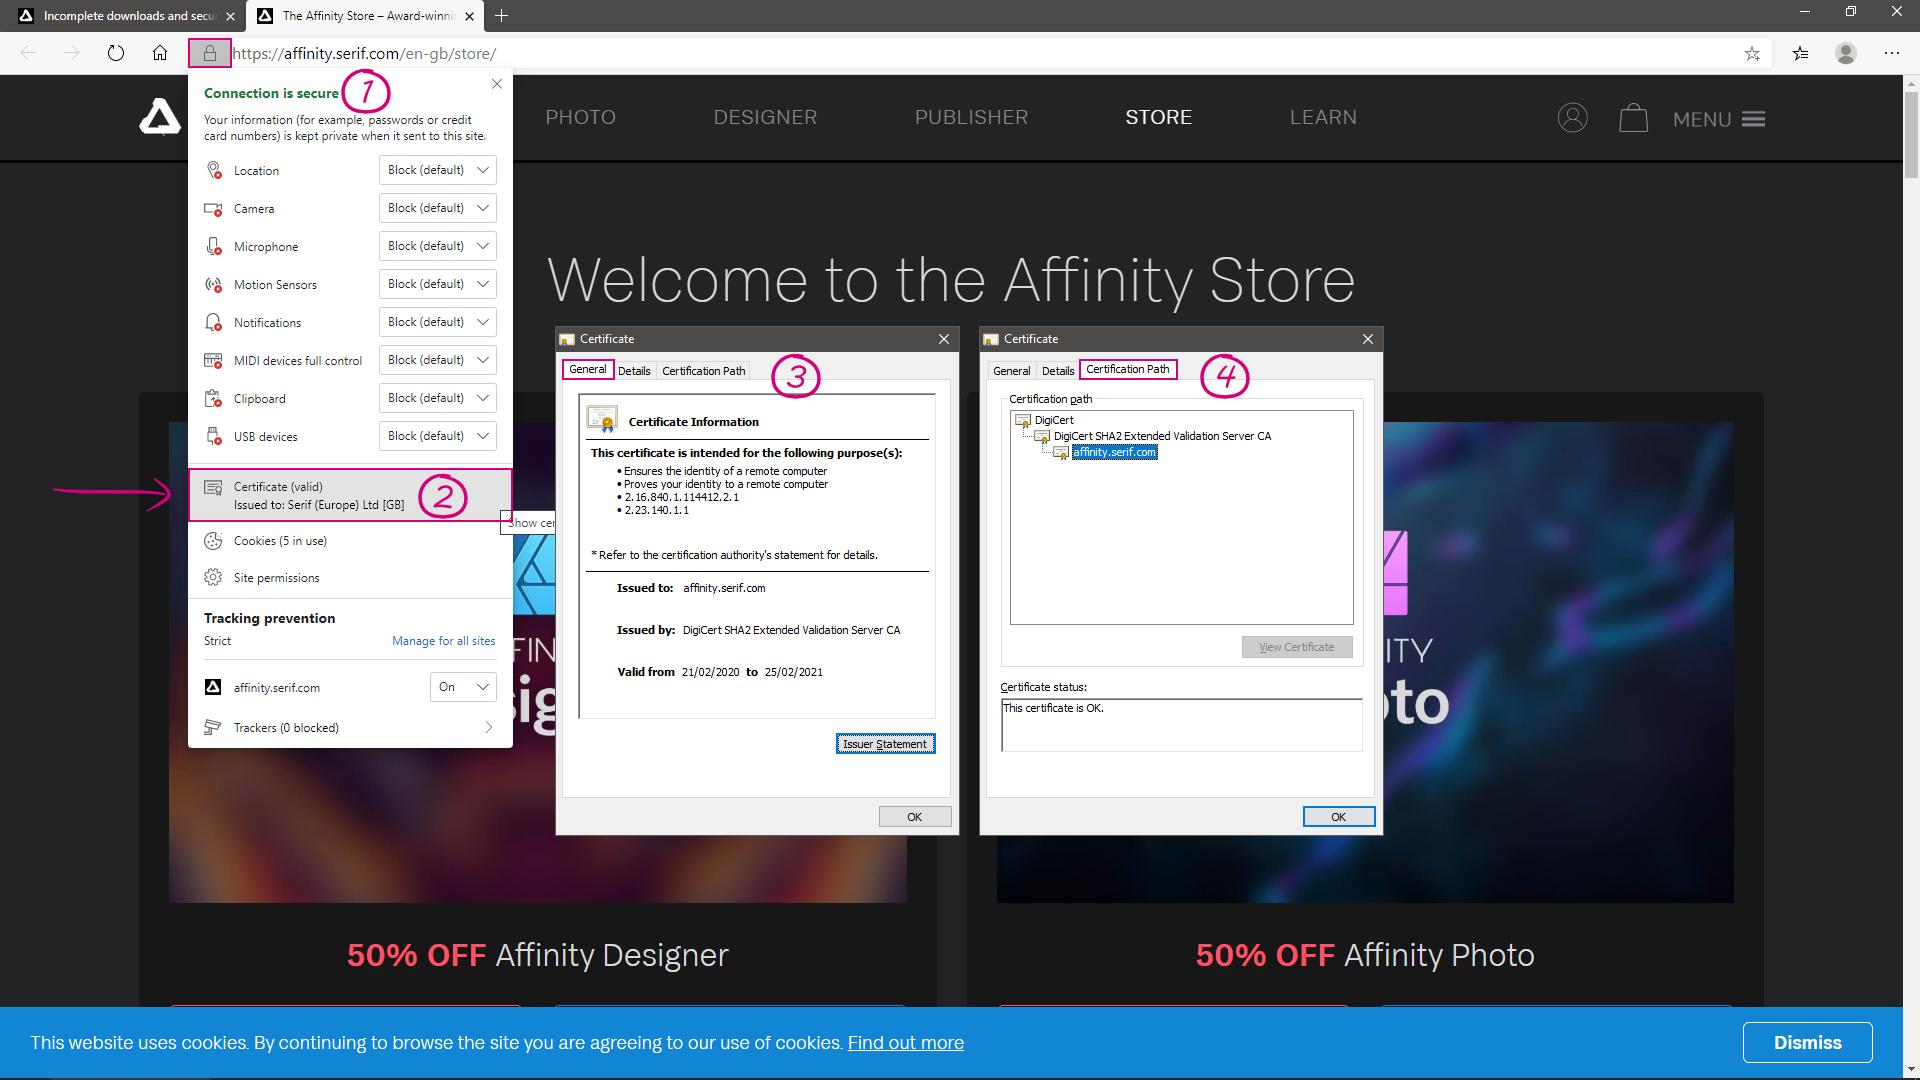
Task: Close the right Certificate dialog
Action: 1368,339
